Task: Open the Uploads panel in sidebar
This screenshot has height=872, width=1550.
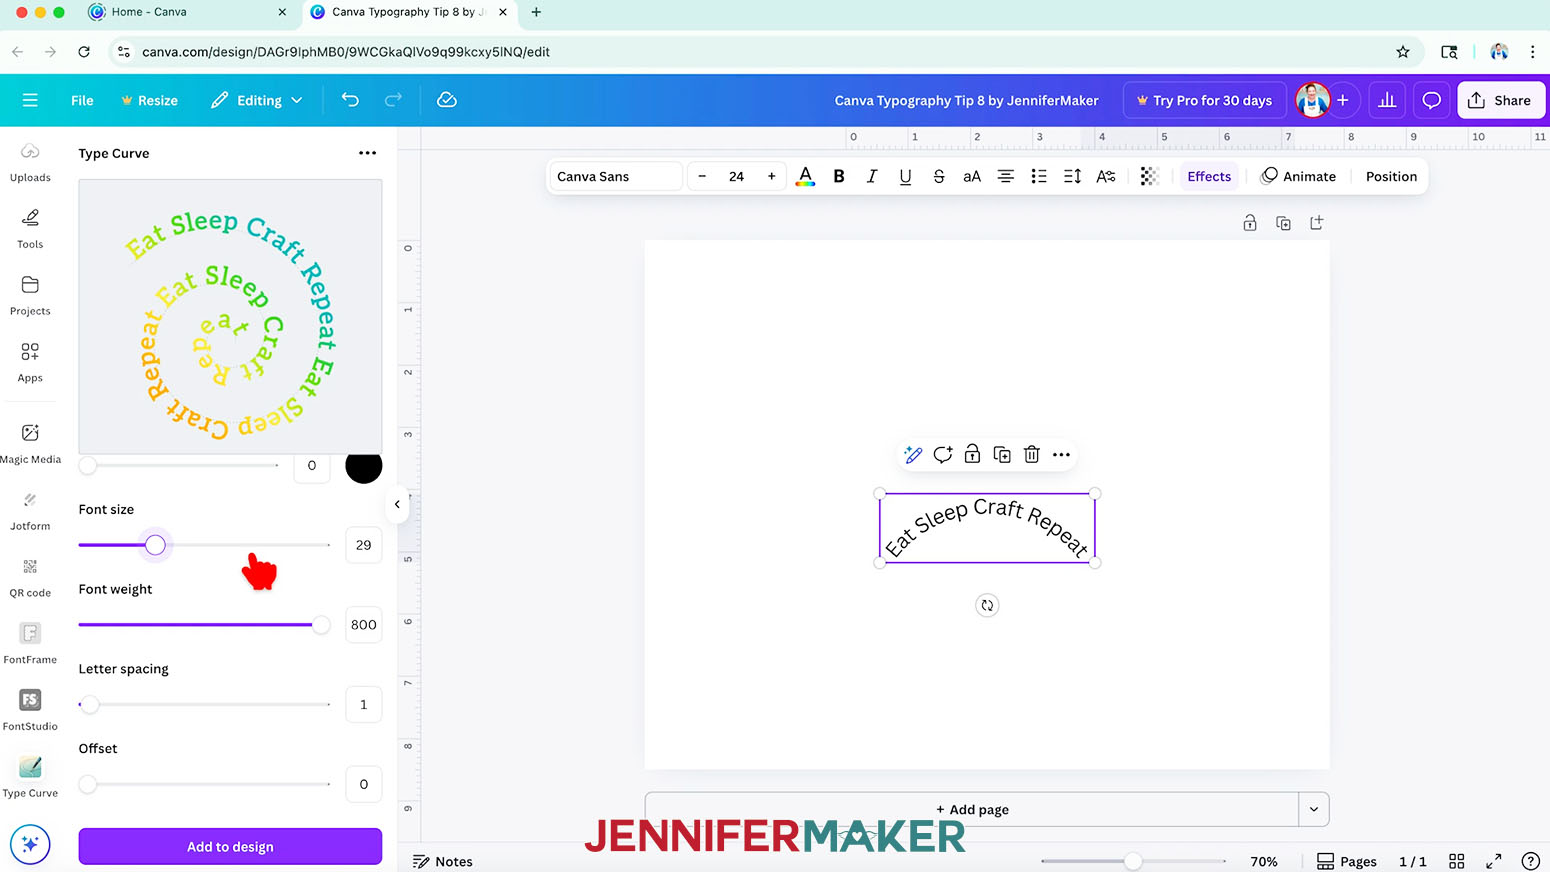Action: click(x=30, y=162)
